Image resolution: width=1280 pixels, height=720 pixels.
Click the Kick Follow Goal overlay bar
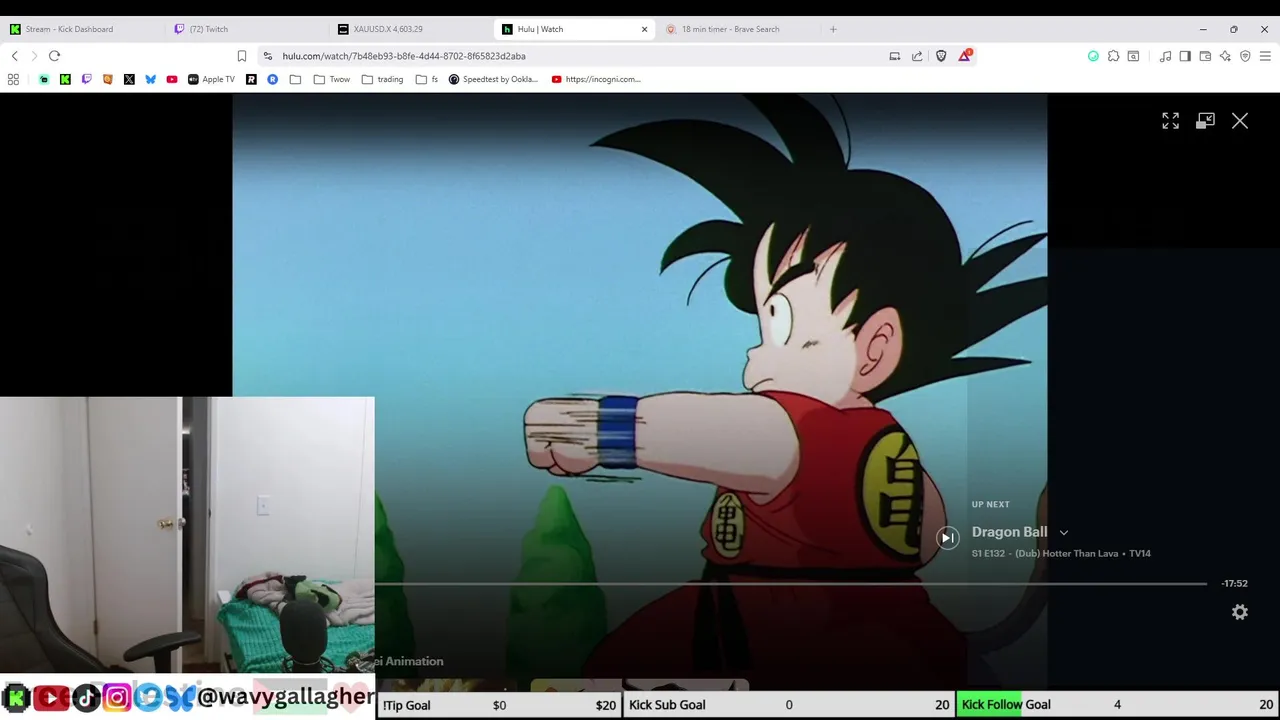(1117, 705)
